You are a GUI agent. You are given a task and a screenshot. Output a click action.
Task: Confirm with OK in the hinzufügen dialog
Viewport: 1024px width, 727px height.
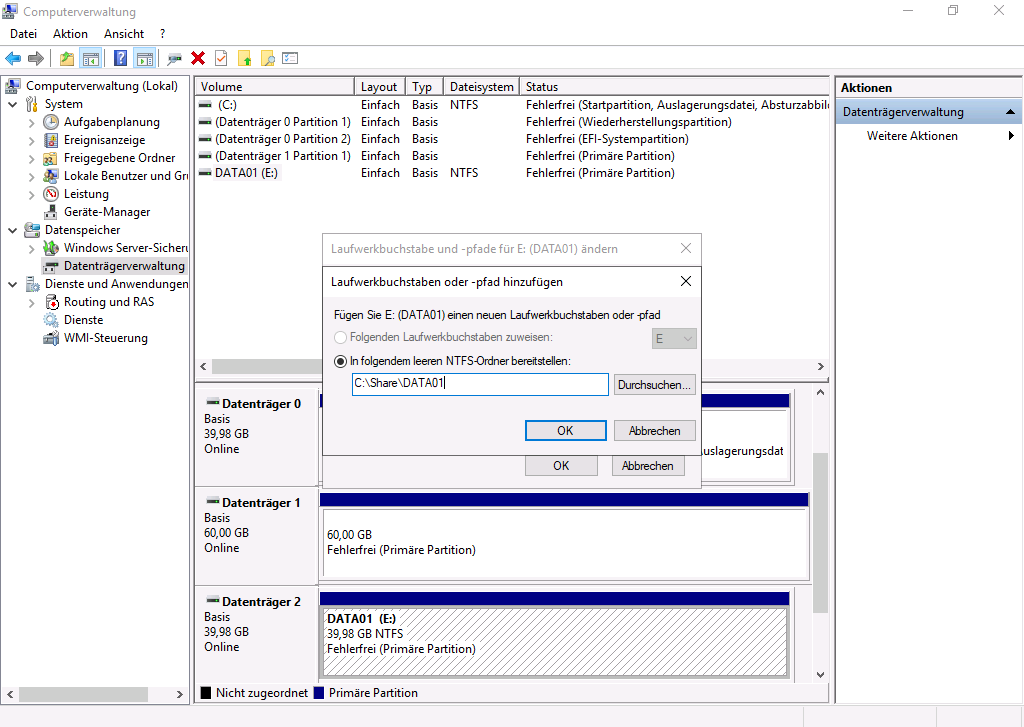[565, 431]
